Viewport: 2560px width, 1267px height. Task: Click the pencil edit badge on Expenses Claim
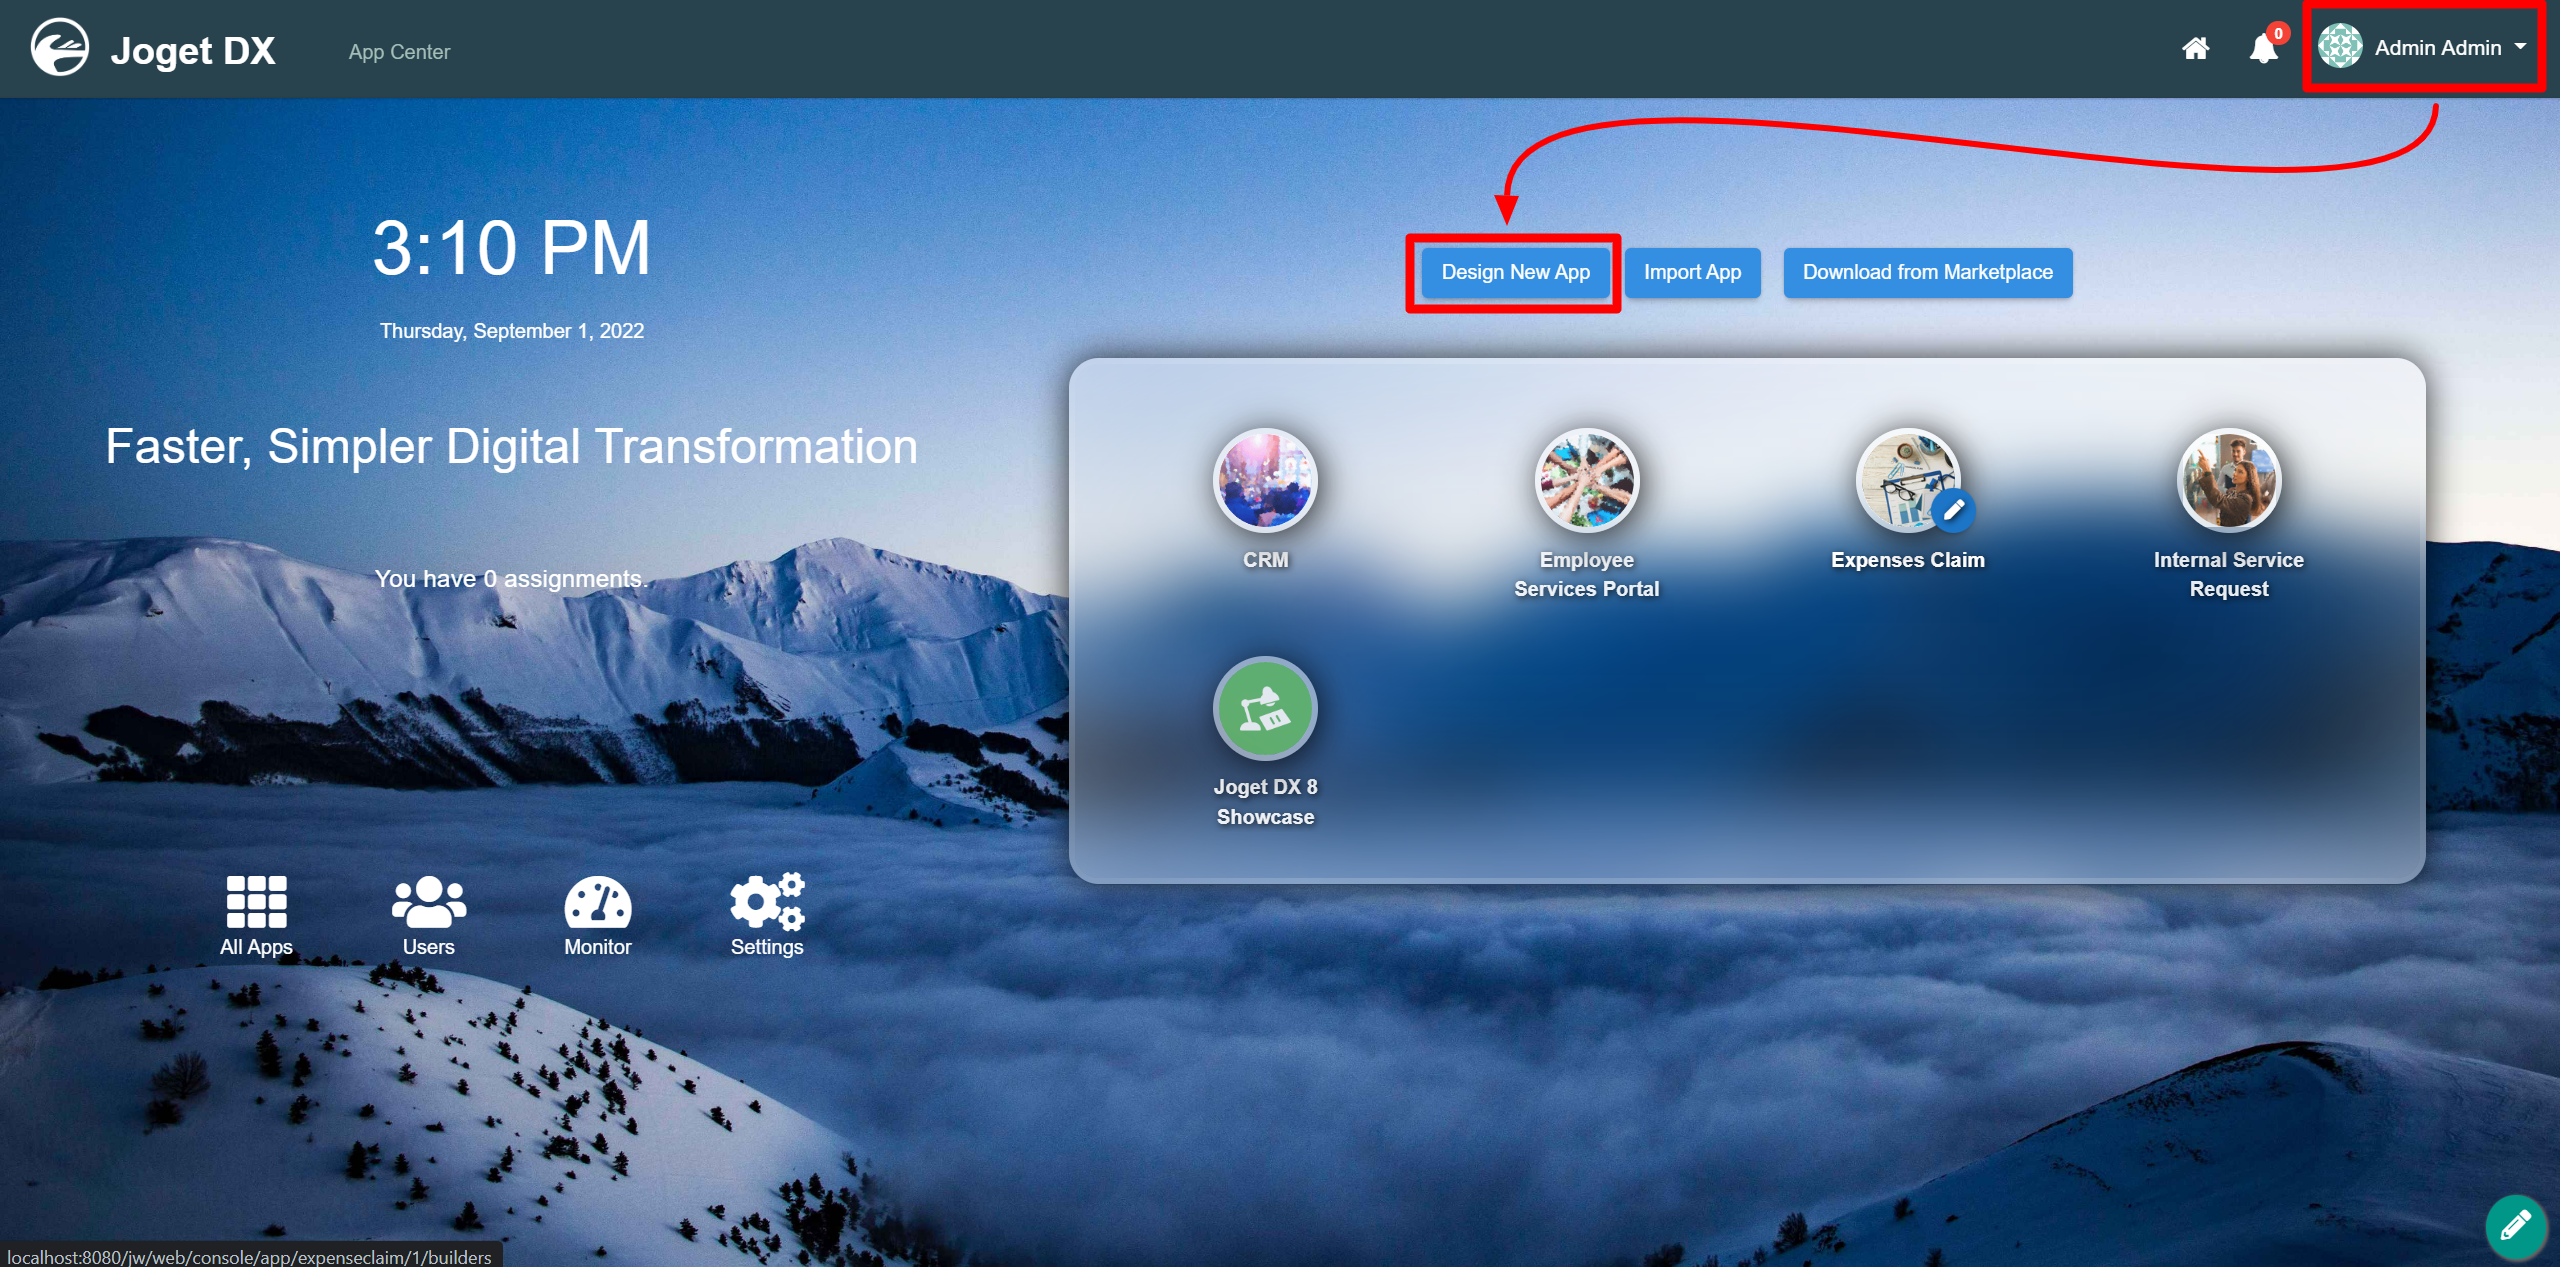[1953, 511]
